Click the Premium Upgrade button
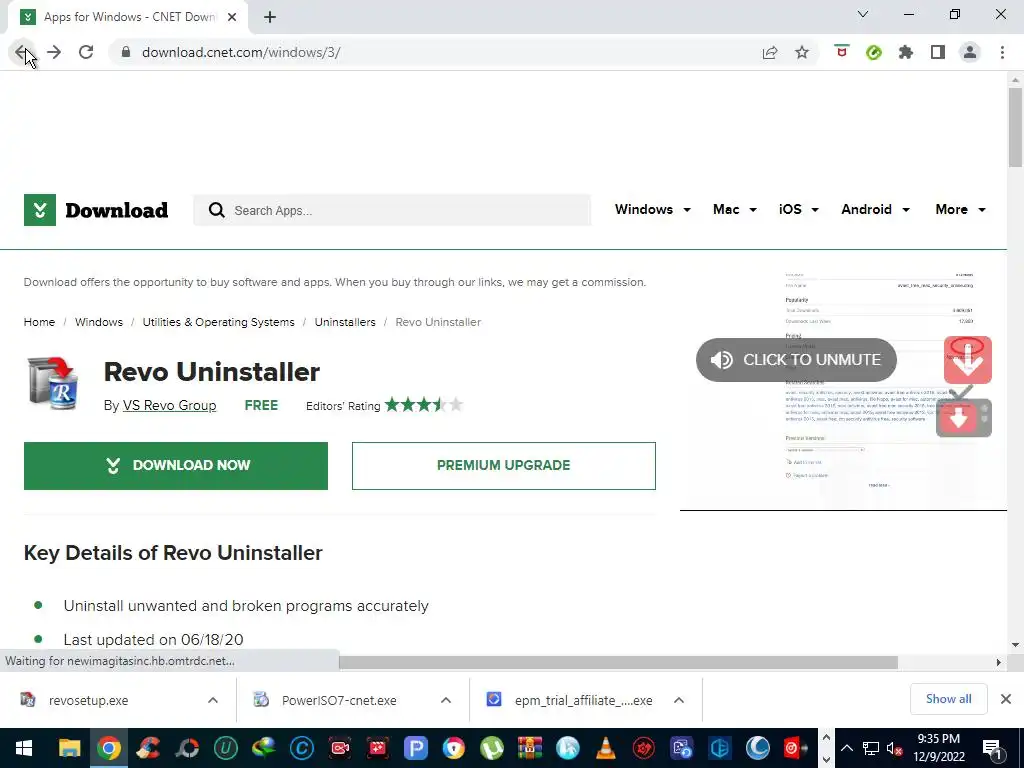The image size is (1024, 768). tap(504, 466)
